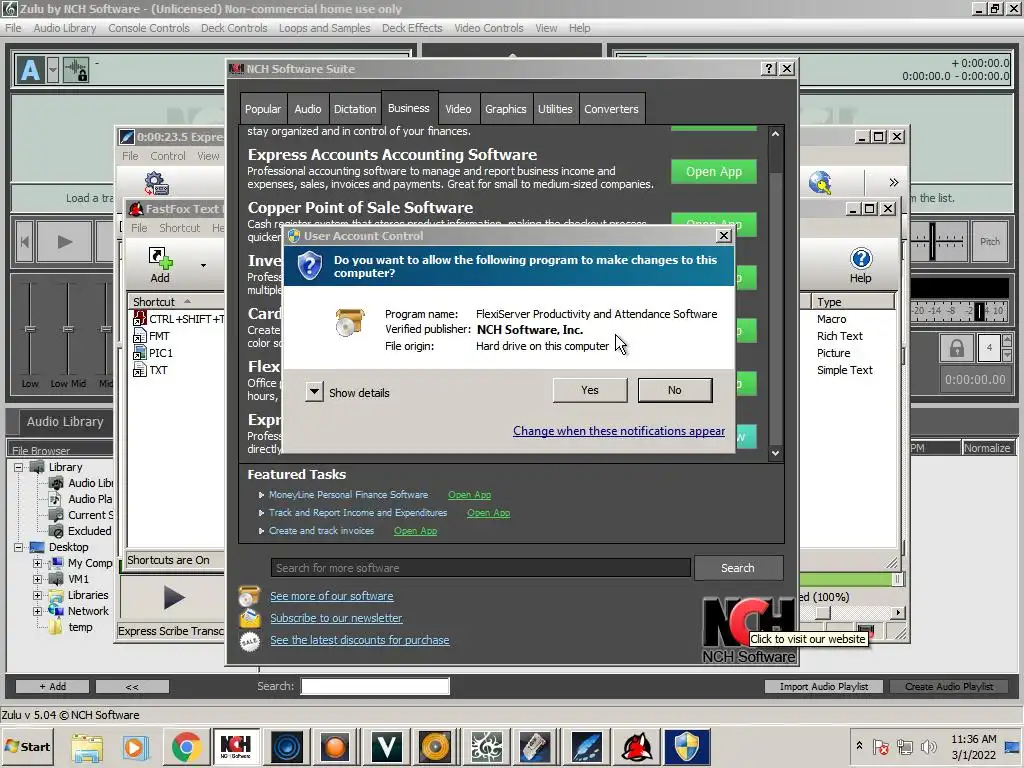Skip to start on deck A

pos(24,242)
